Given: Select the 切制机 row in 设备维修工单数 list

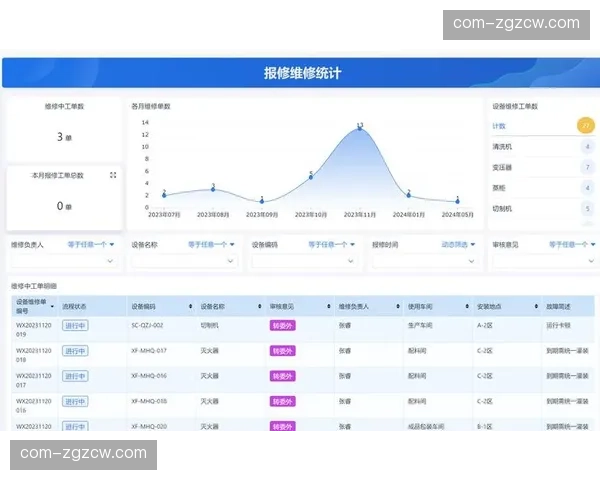Looking at the screenshot, I should (543, 209).
